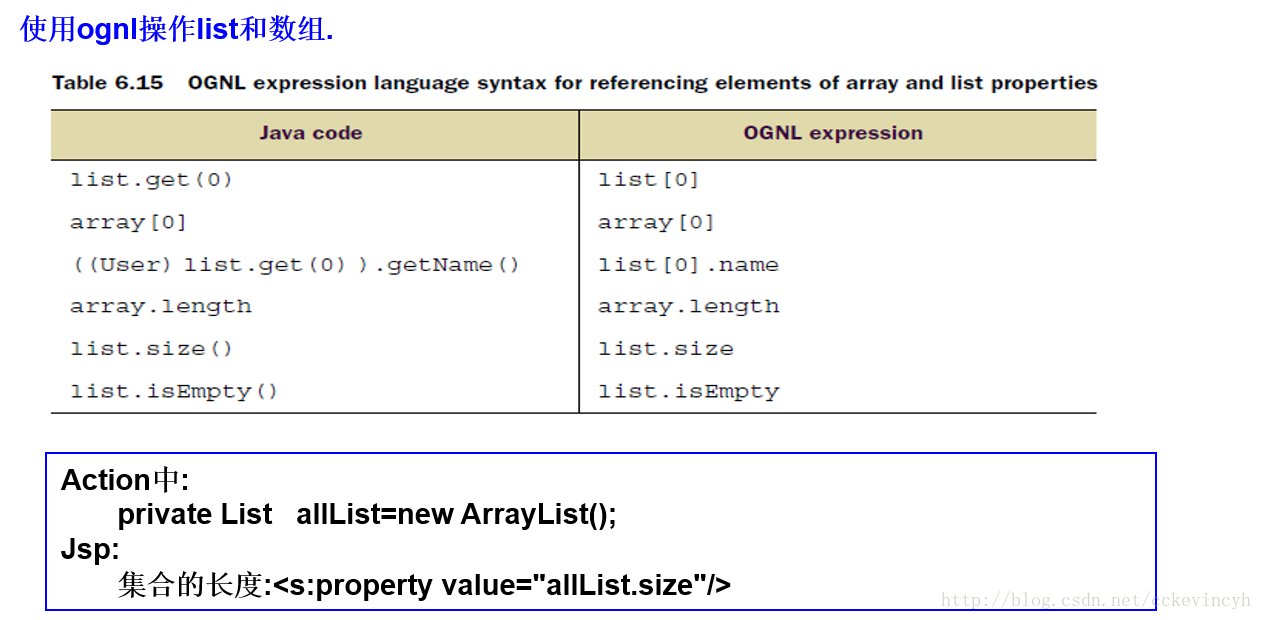Click the list.get(0) Java code cell
1262x620 pixels.
151,180
